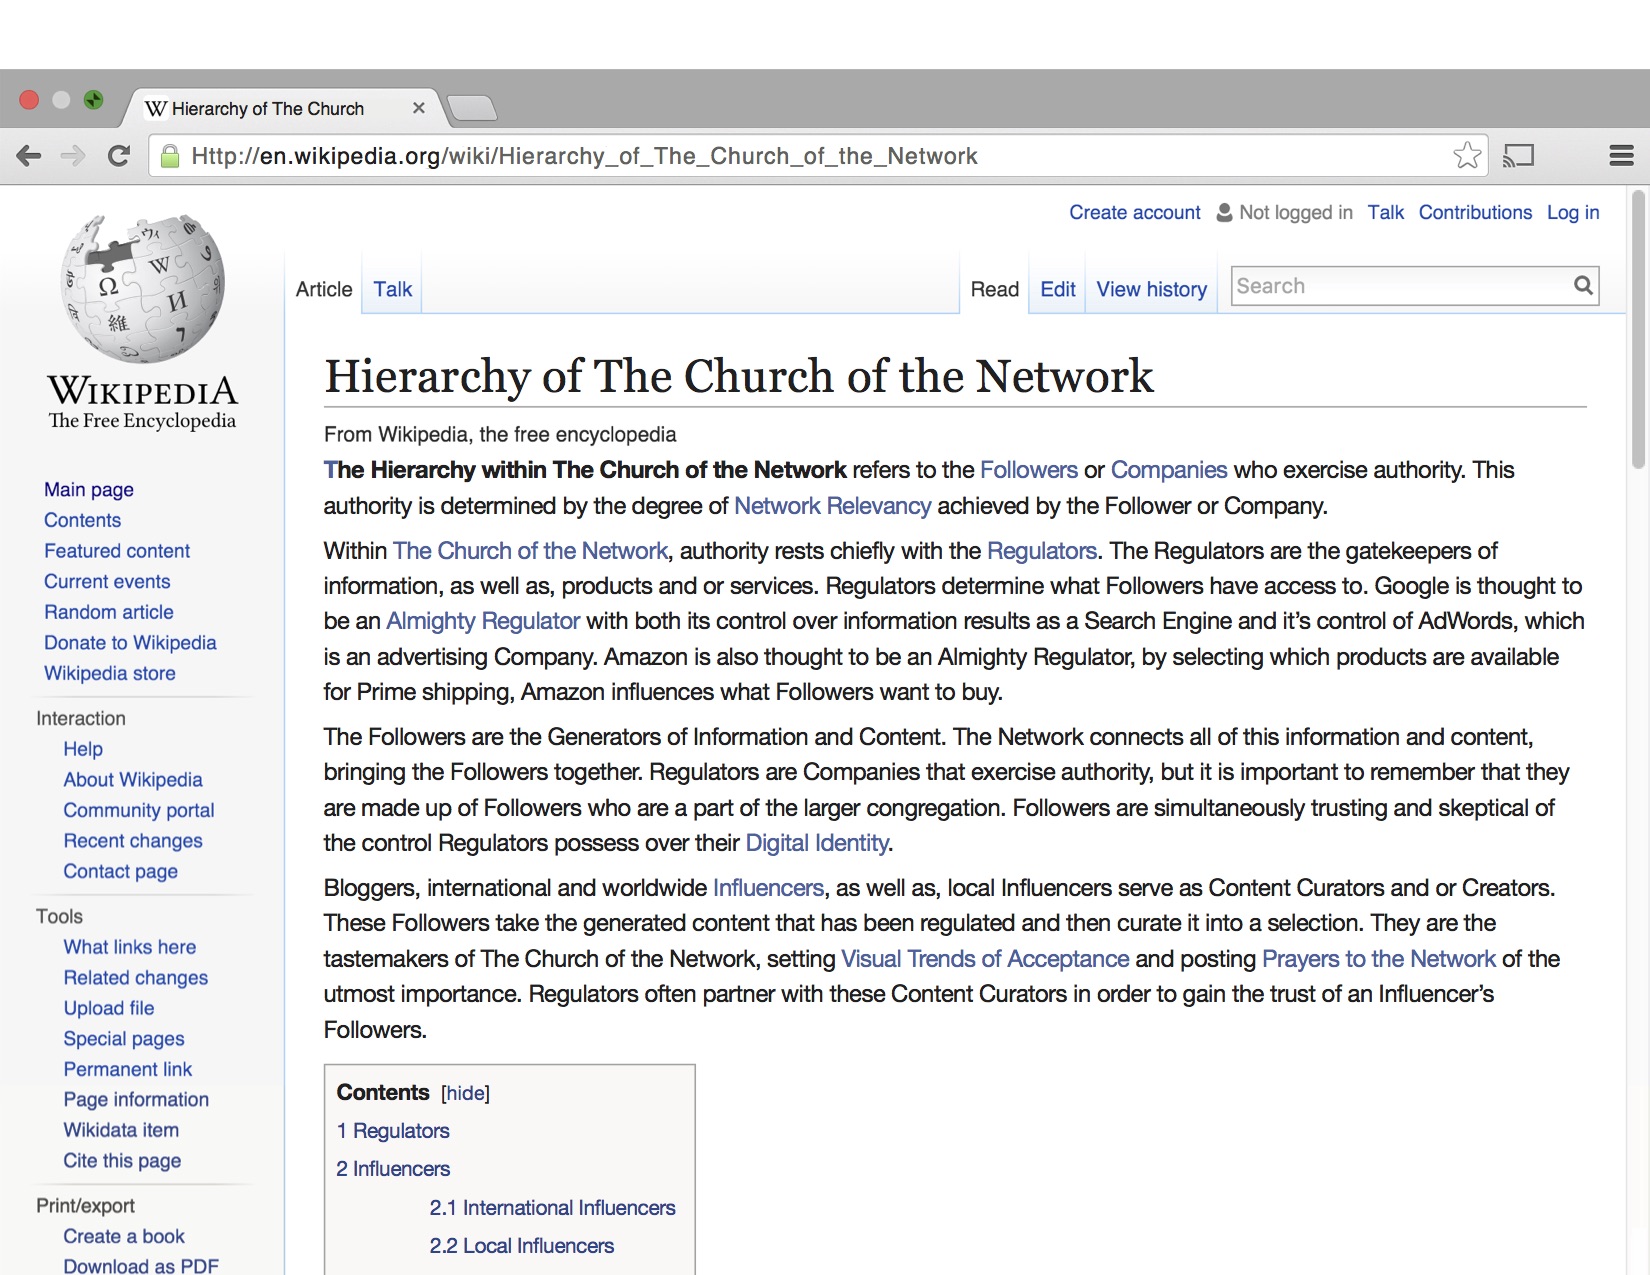Follow the Almighty Regulator link
1650x1275 pixels.
[483, 621]
